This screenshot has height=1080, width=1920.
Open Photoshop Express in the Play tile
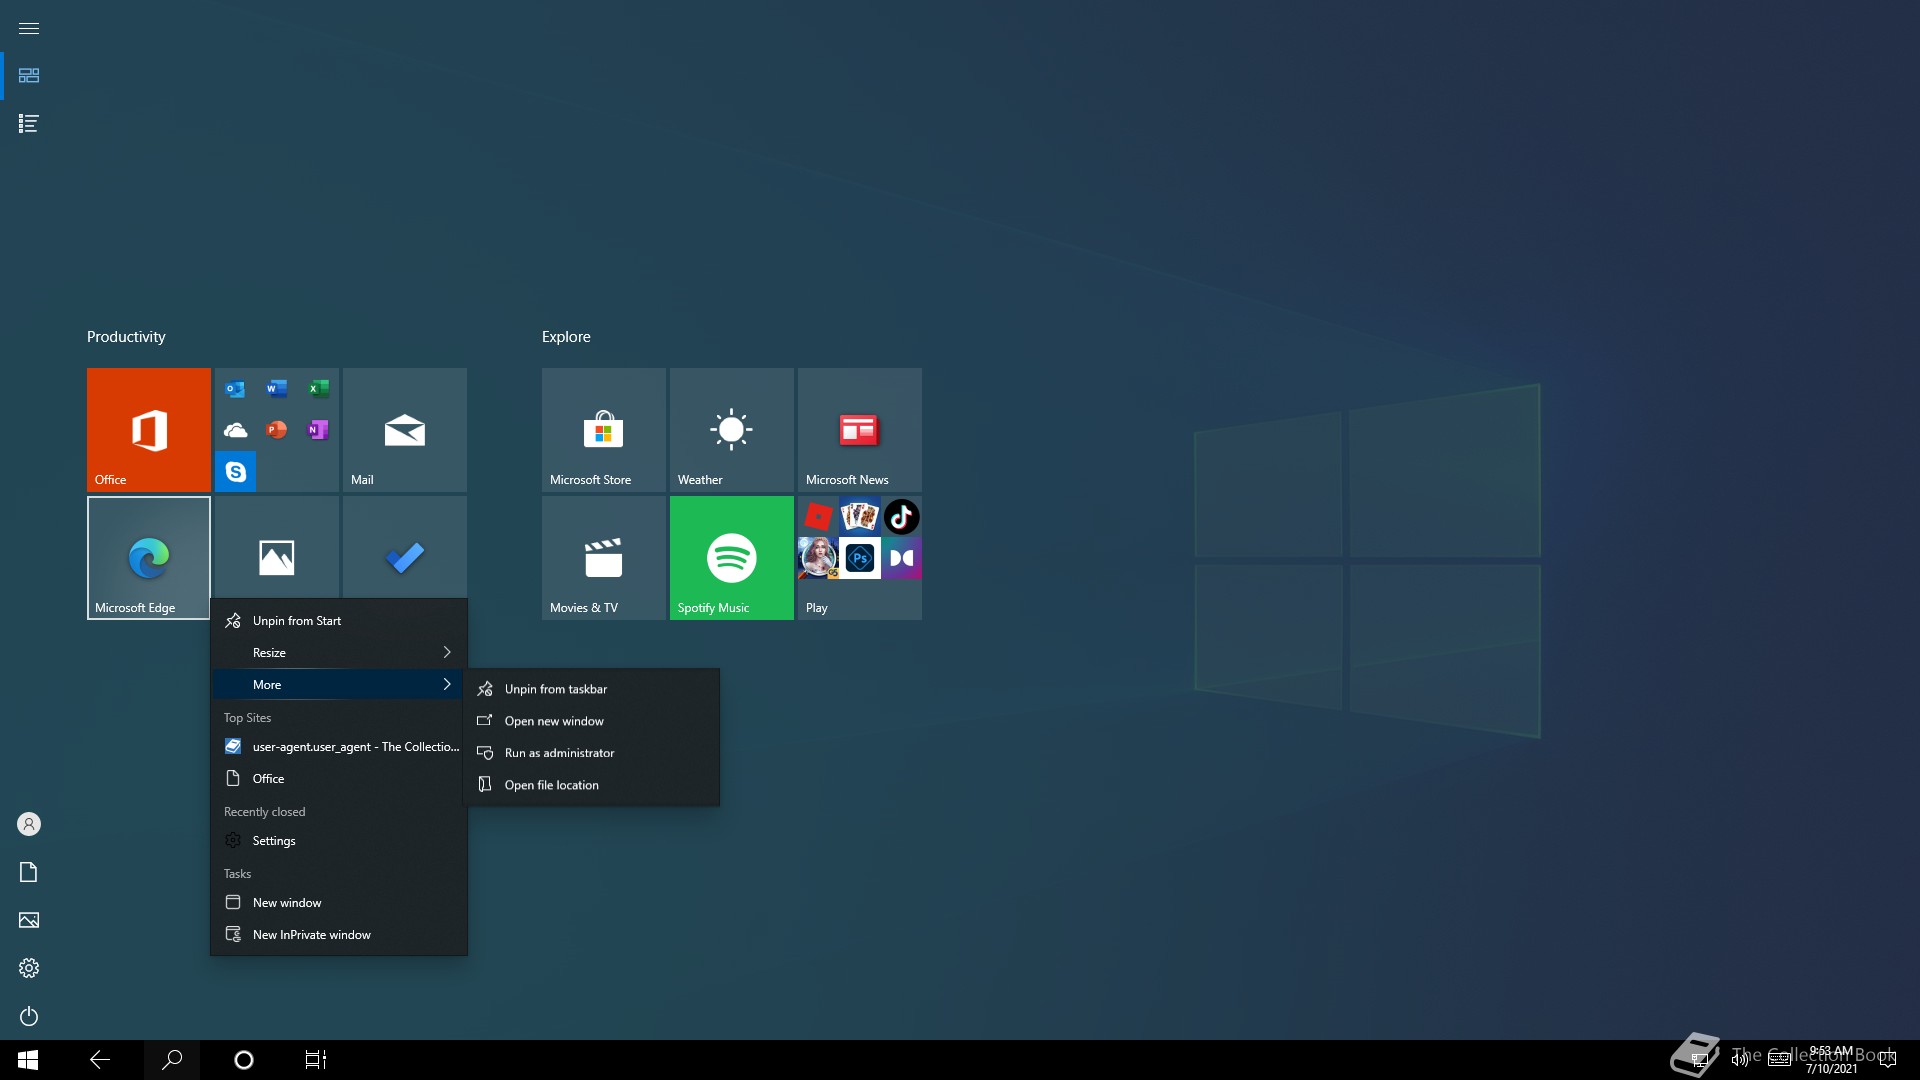point(860,558)
